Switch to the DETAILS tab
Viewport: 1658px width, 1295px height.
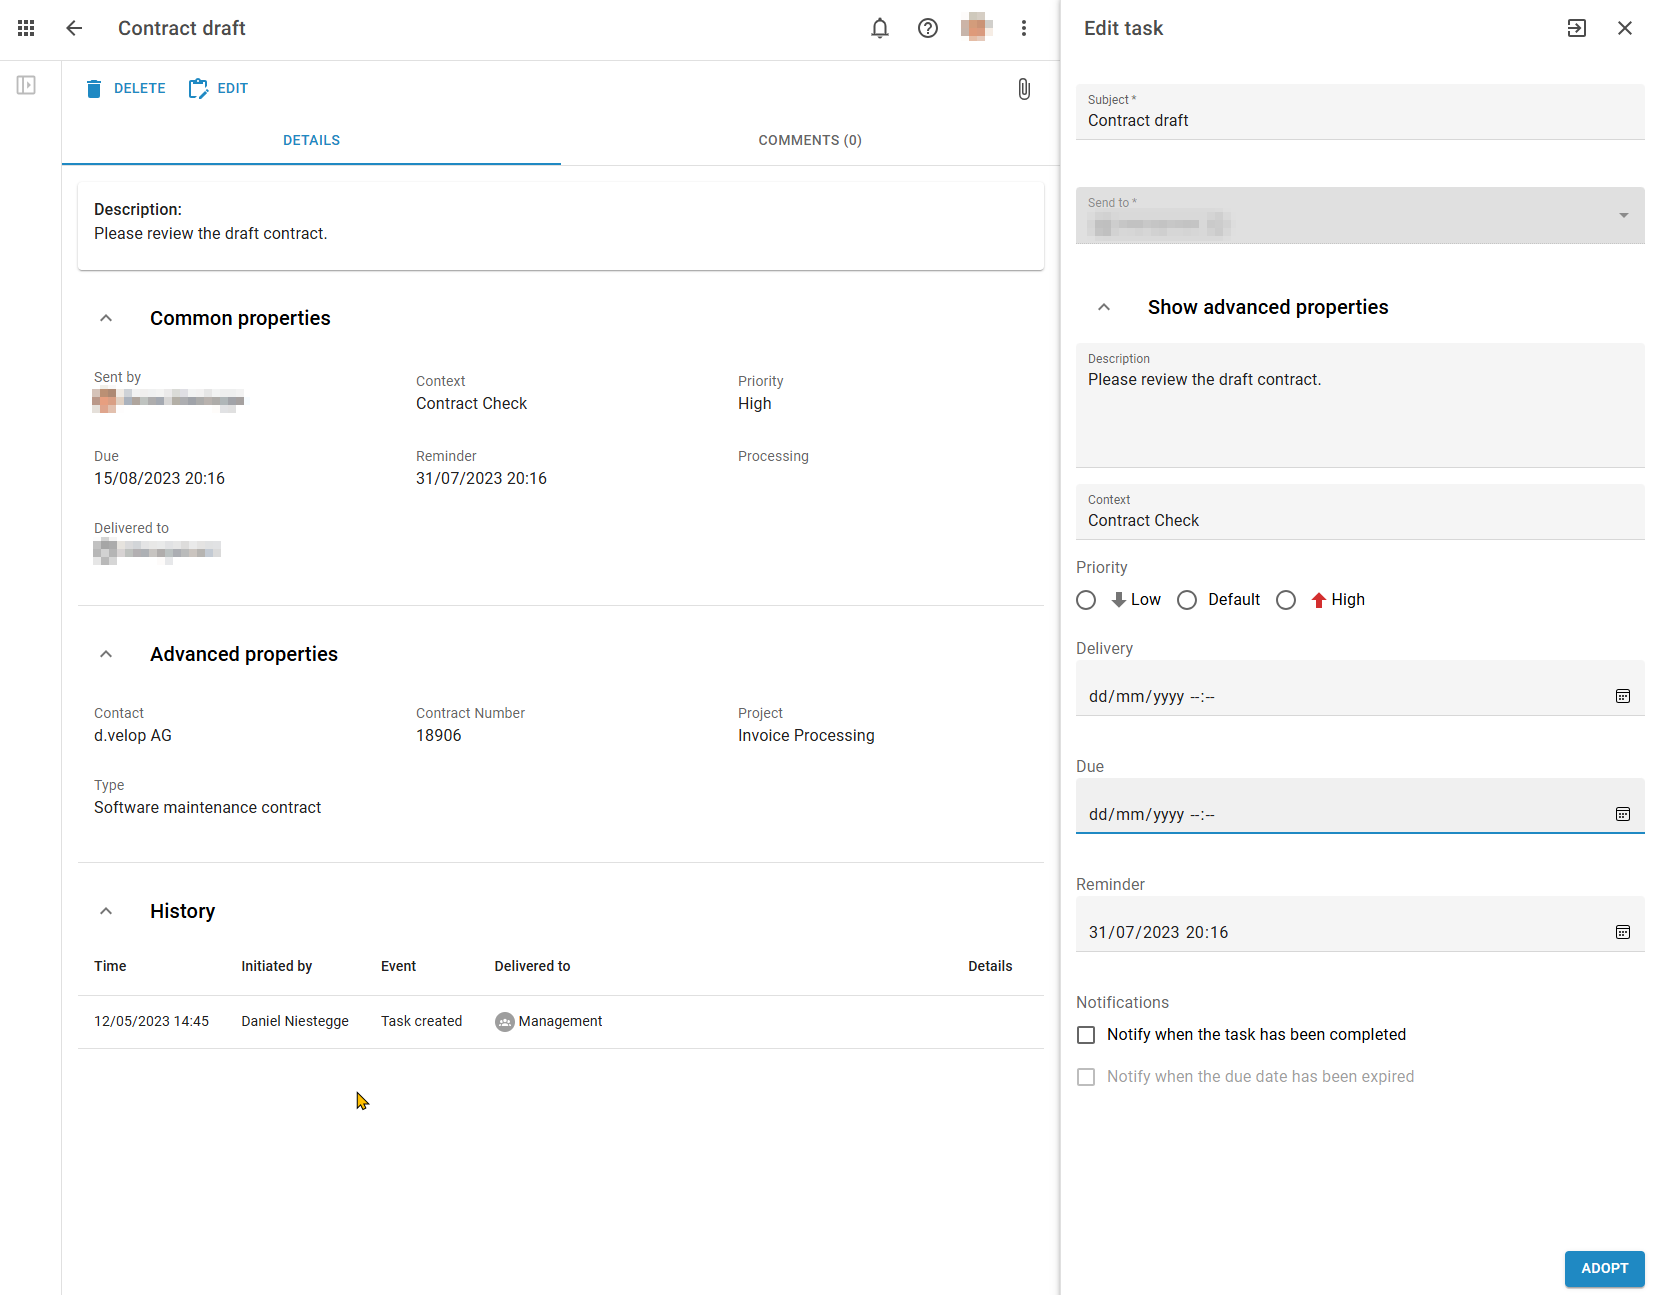pos(311,140)
